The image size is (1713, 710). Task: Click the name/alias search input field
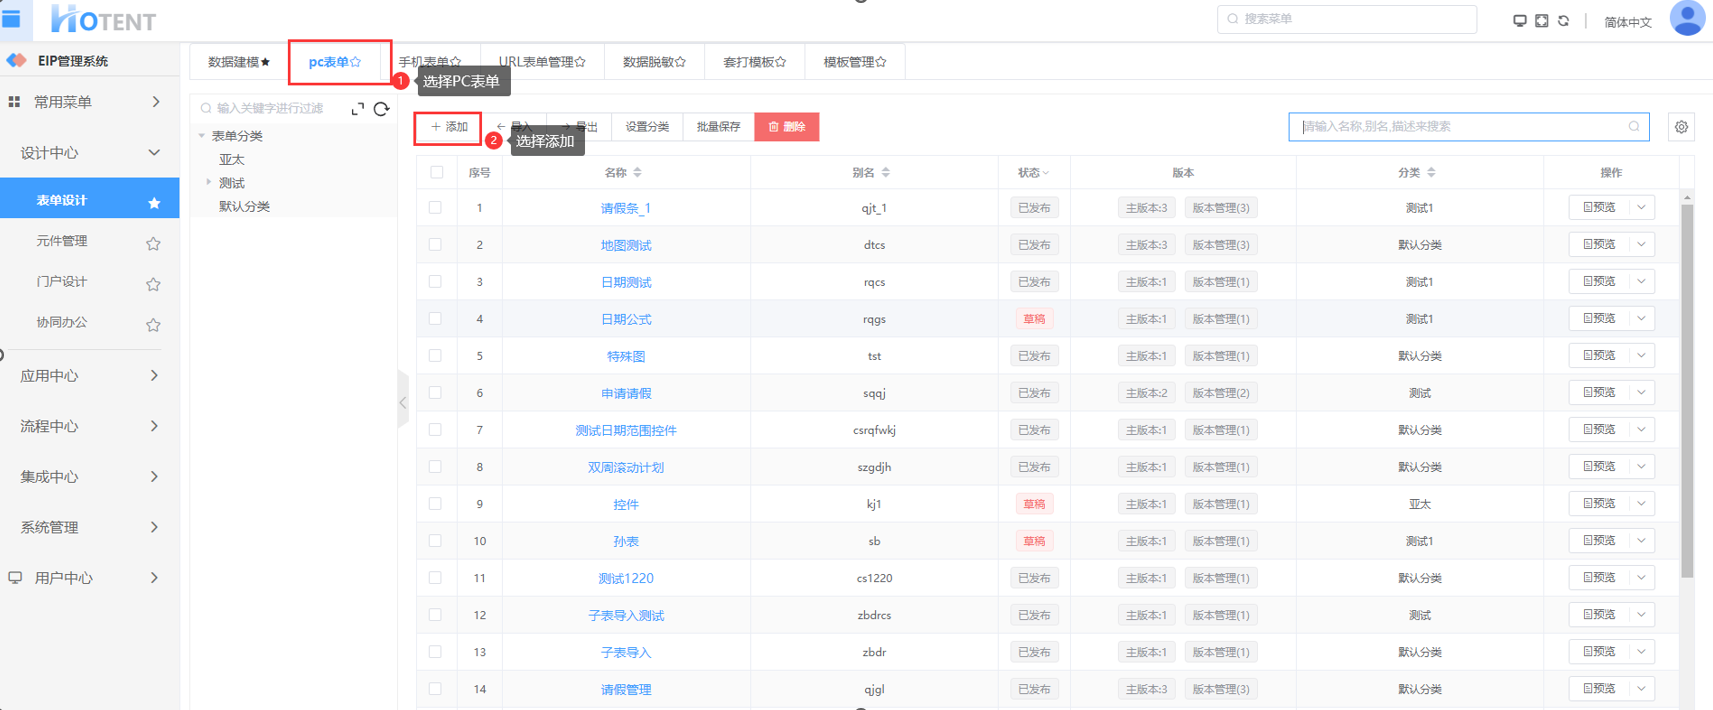tap(1460, 127)
